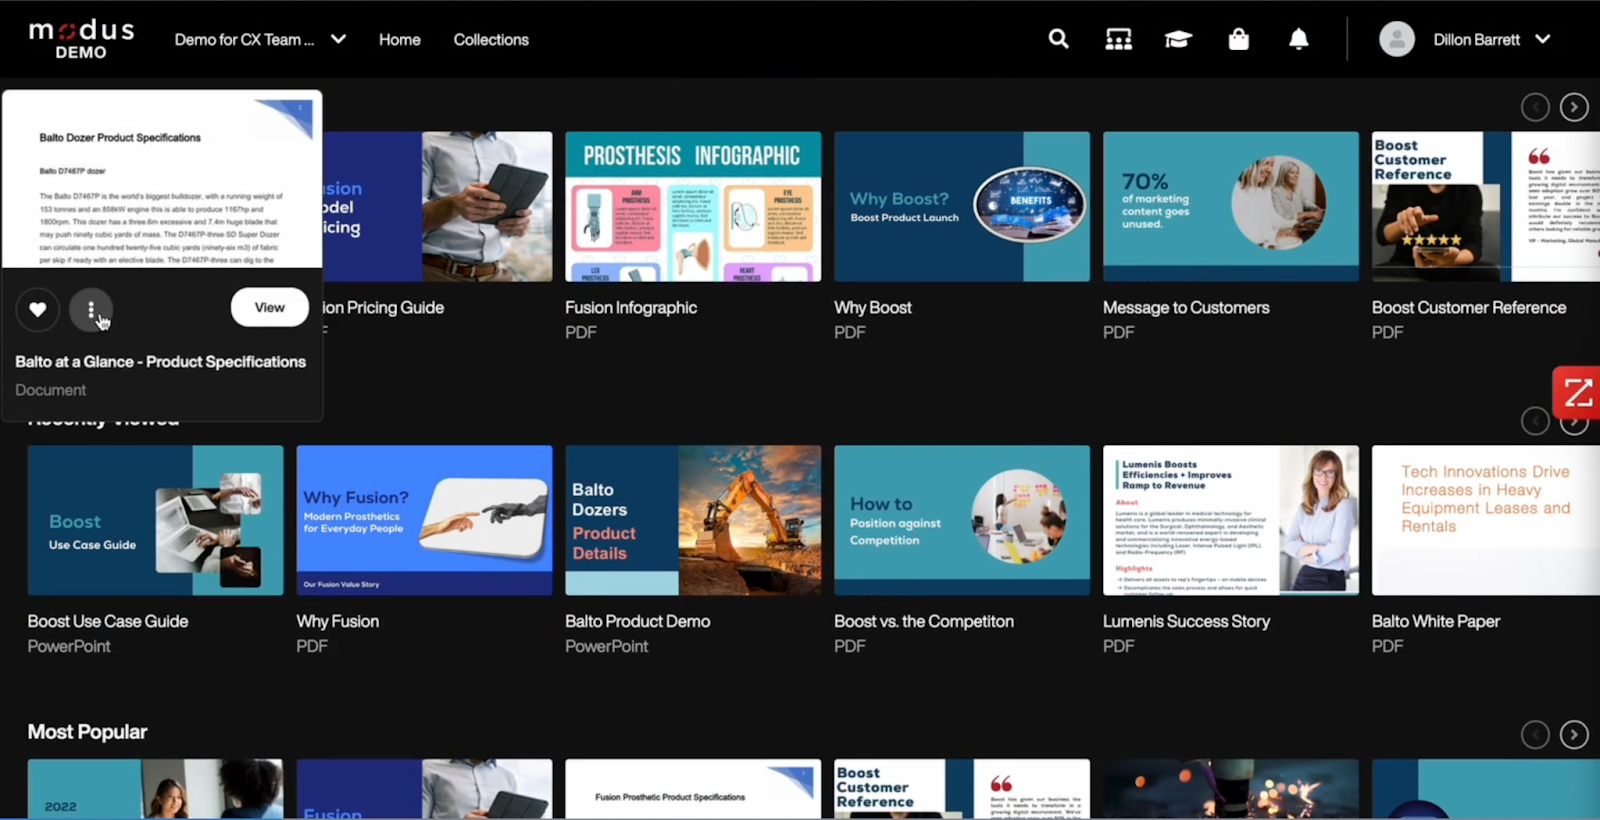Open Balto Dozers Product Details thumbnail
Image resolution: width=1600 pixels, height=820 pixels.
(x=693, y=520)
